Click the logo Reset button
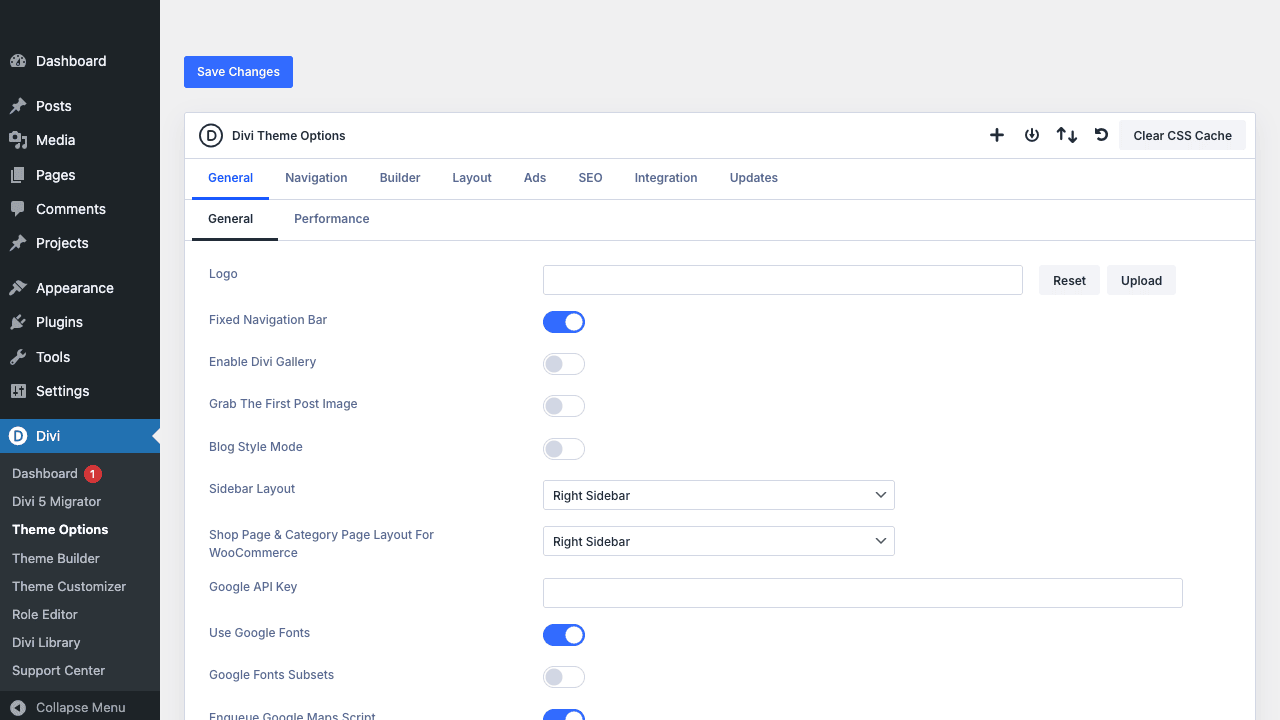This screenshot has width=1280, height=720. coord(1069,280)
